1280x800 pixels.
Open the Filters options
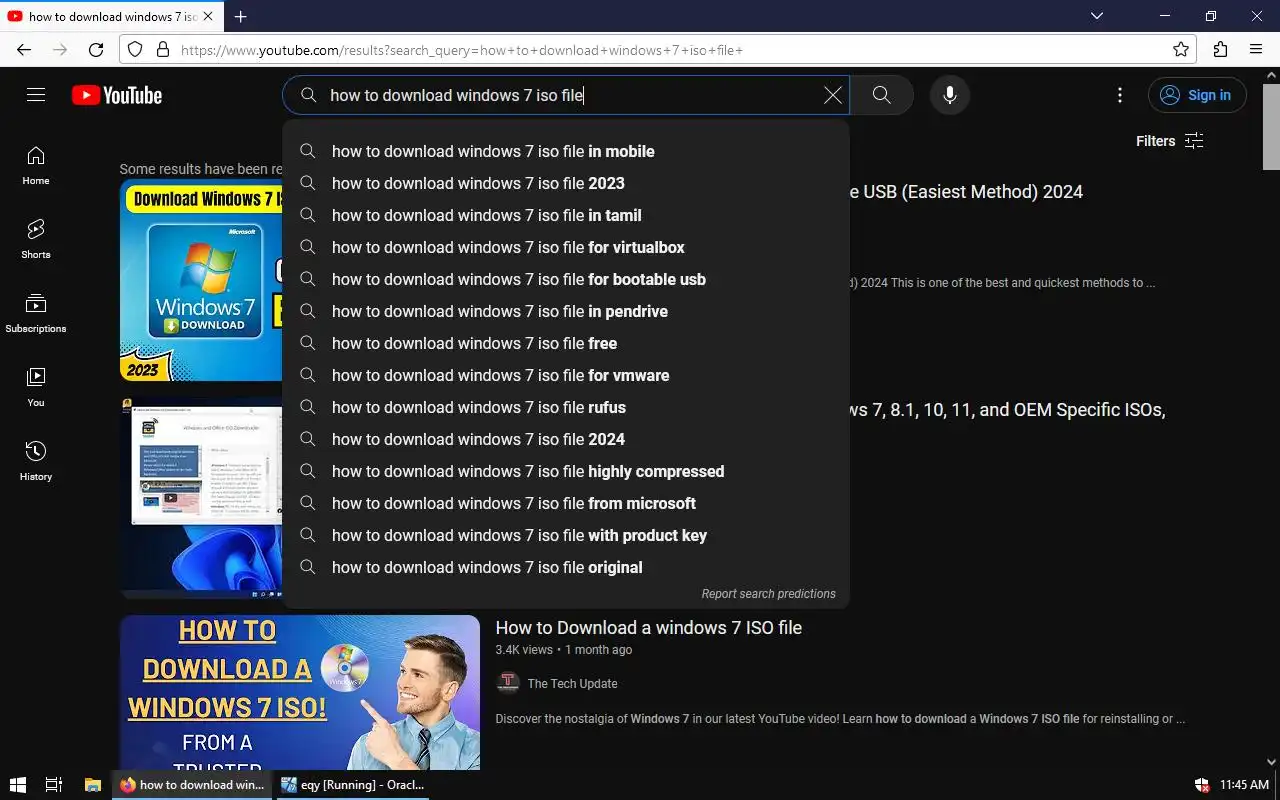(1169, 141)
